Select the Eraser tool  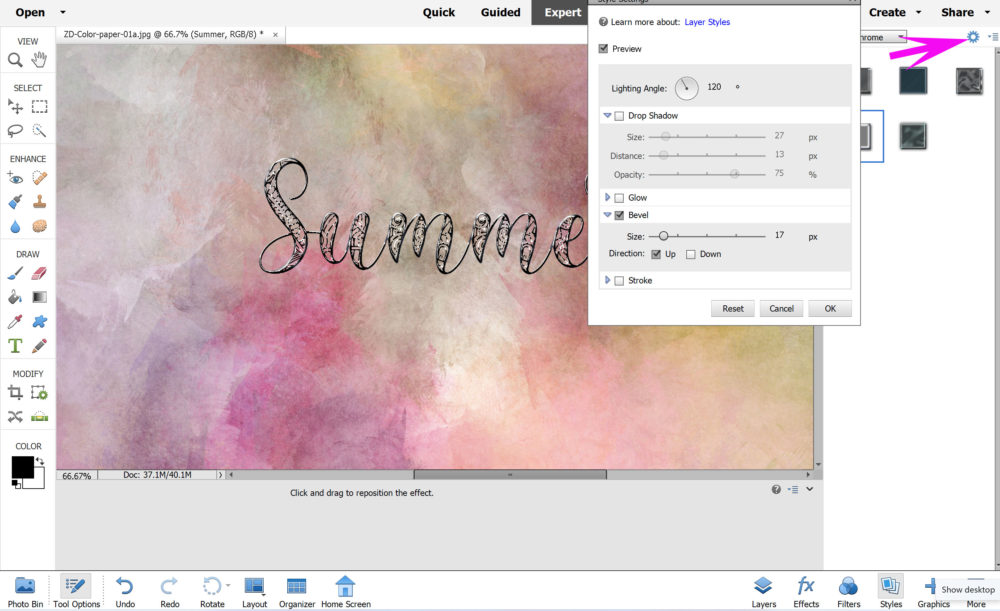point(40,274)
